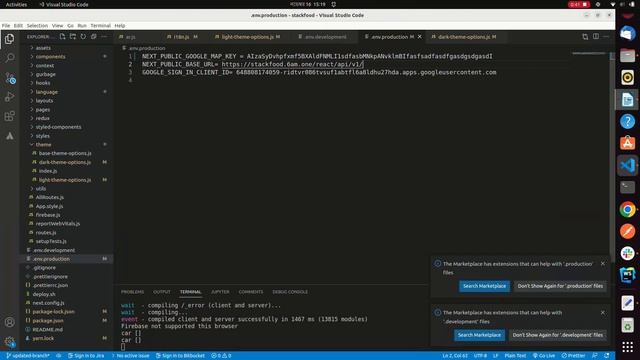Click the notifications bell in status bar
640x360 pixels.
click(607, 356)
